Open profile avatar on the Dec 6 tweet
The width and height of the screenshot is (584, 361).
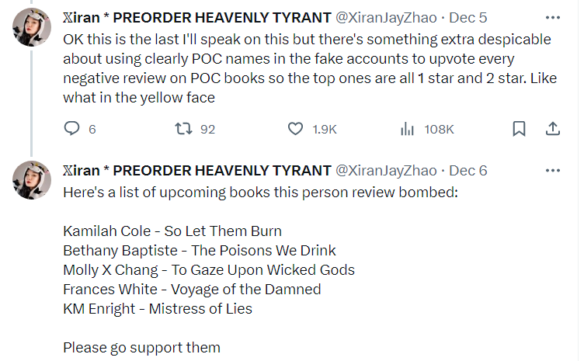coord(32,180)
